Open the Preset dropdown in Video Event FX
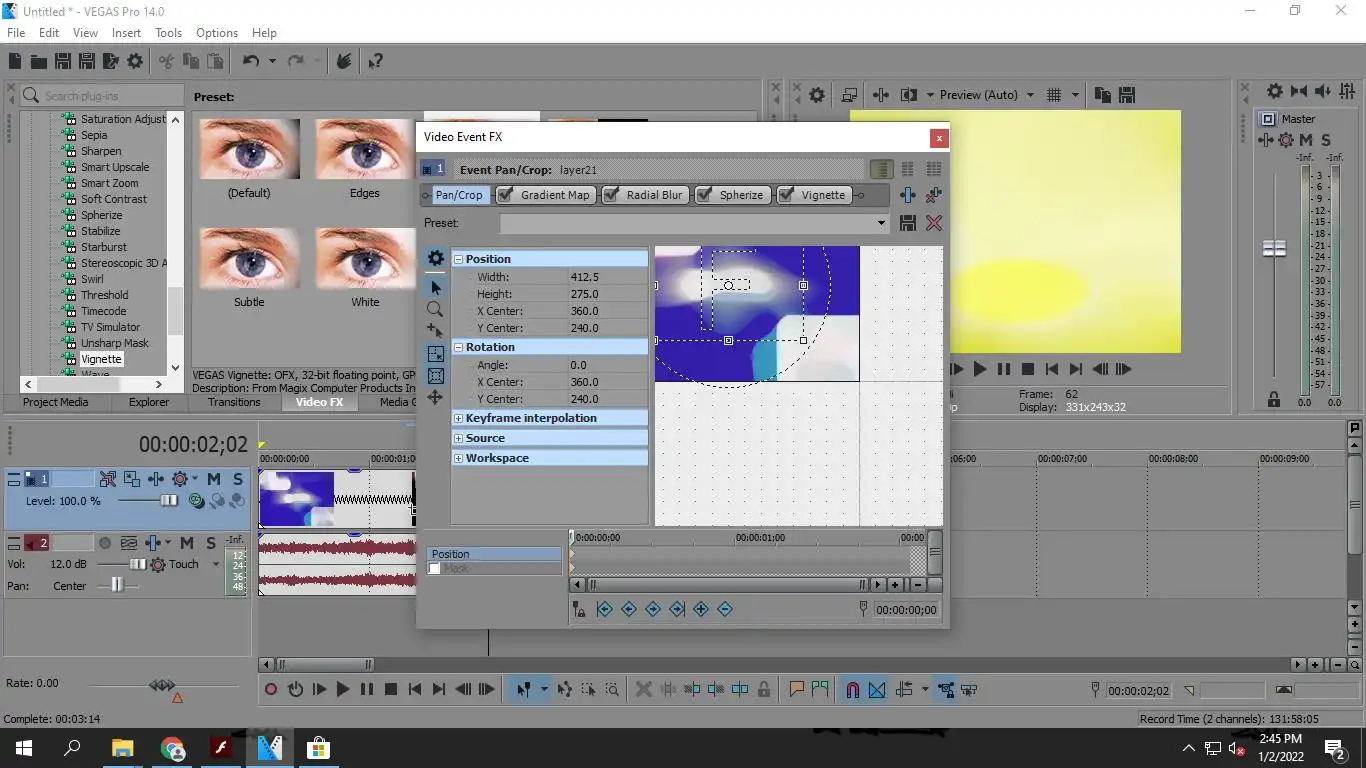The height and width of the screenshot is (768, 1366). 881,223
